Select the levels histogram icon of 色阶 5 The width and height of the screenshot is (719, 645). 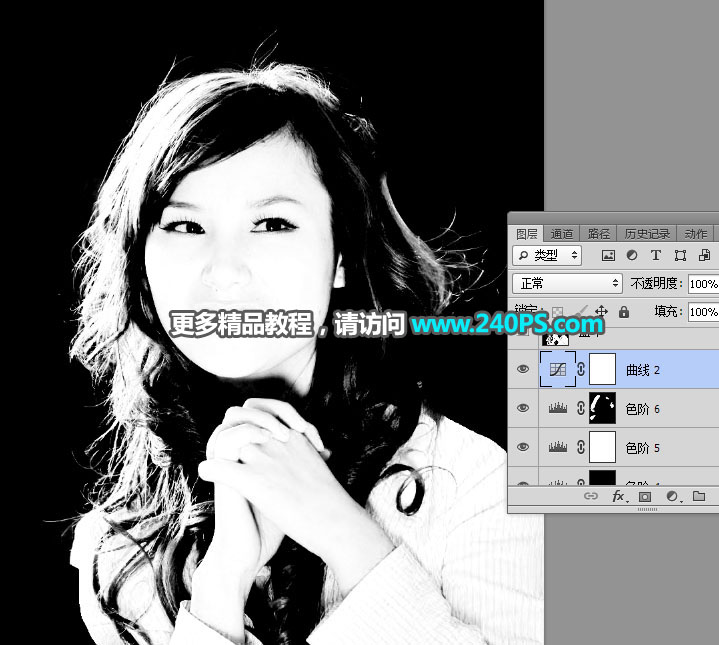coord(558,447)
